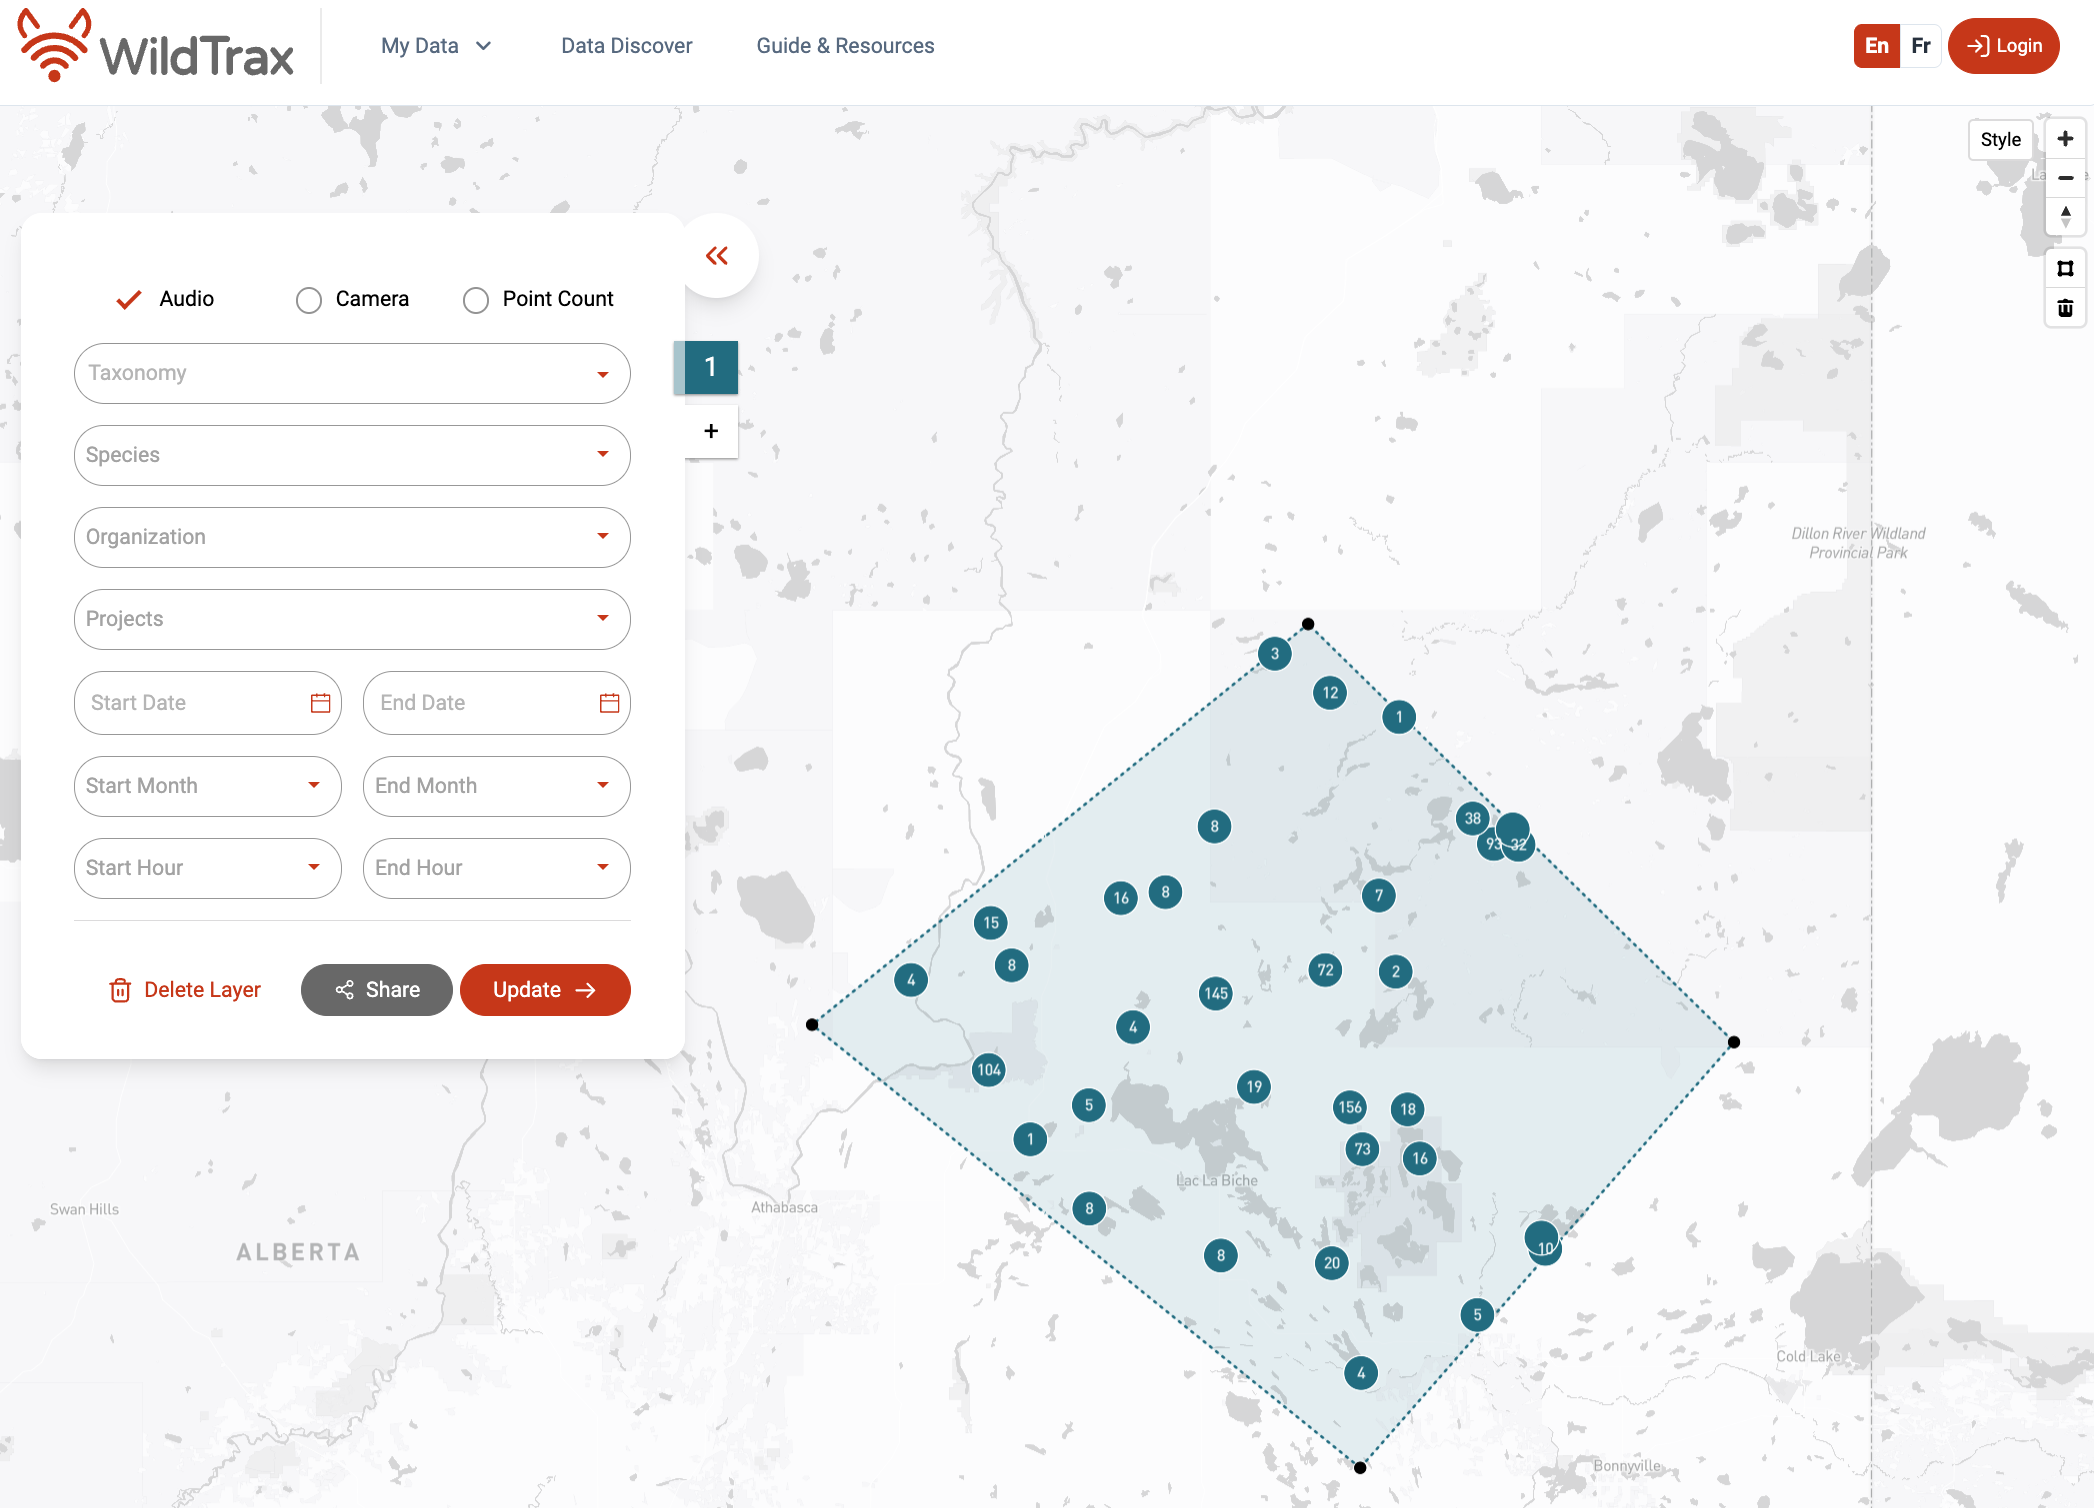Reset map bearing with compass icon
The image size is (2094, 1508).
click(x=2065, y=216)
